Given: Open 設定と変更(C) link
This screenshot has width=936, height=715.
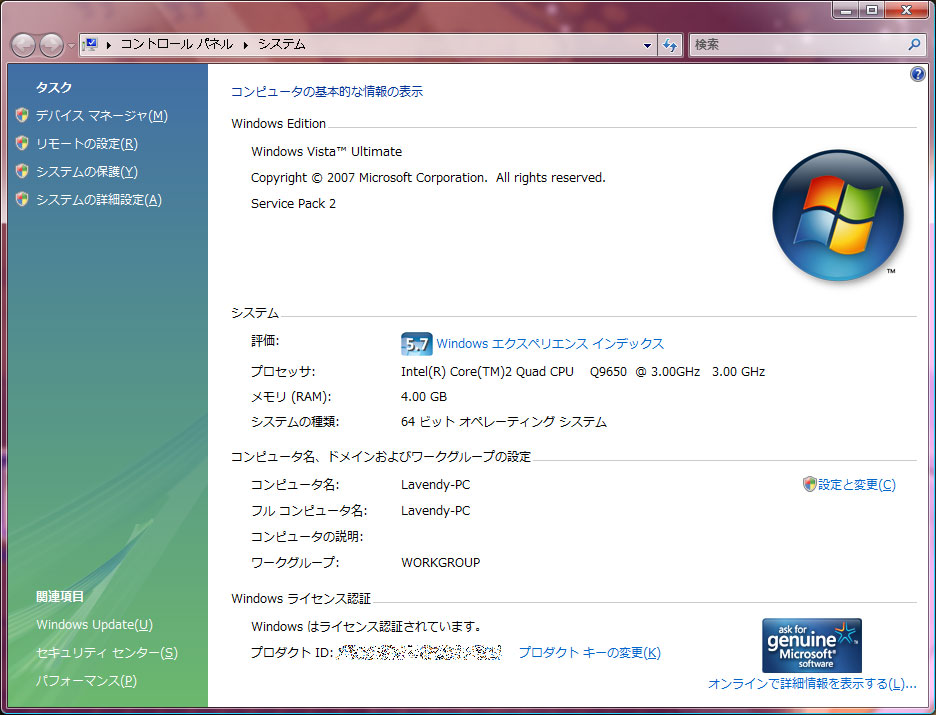Looking at the screenshot, I should pos(857,485).
